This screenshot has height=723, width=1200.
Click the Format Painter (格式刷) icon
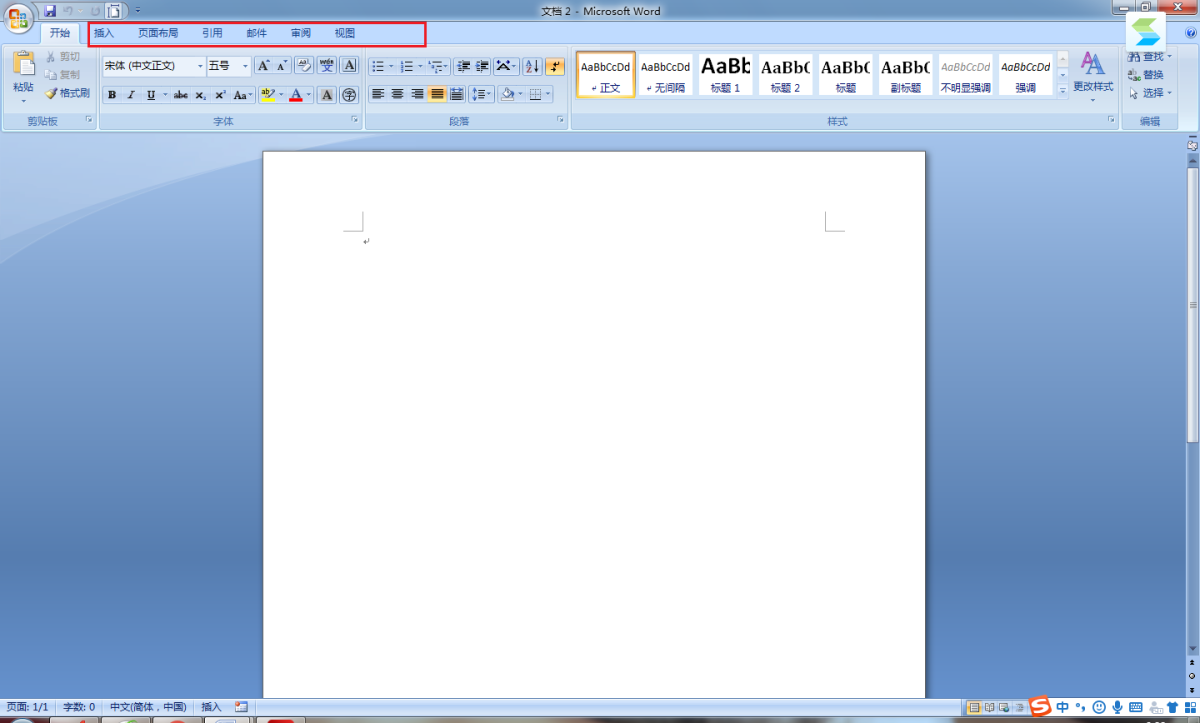point(67,93)
